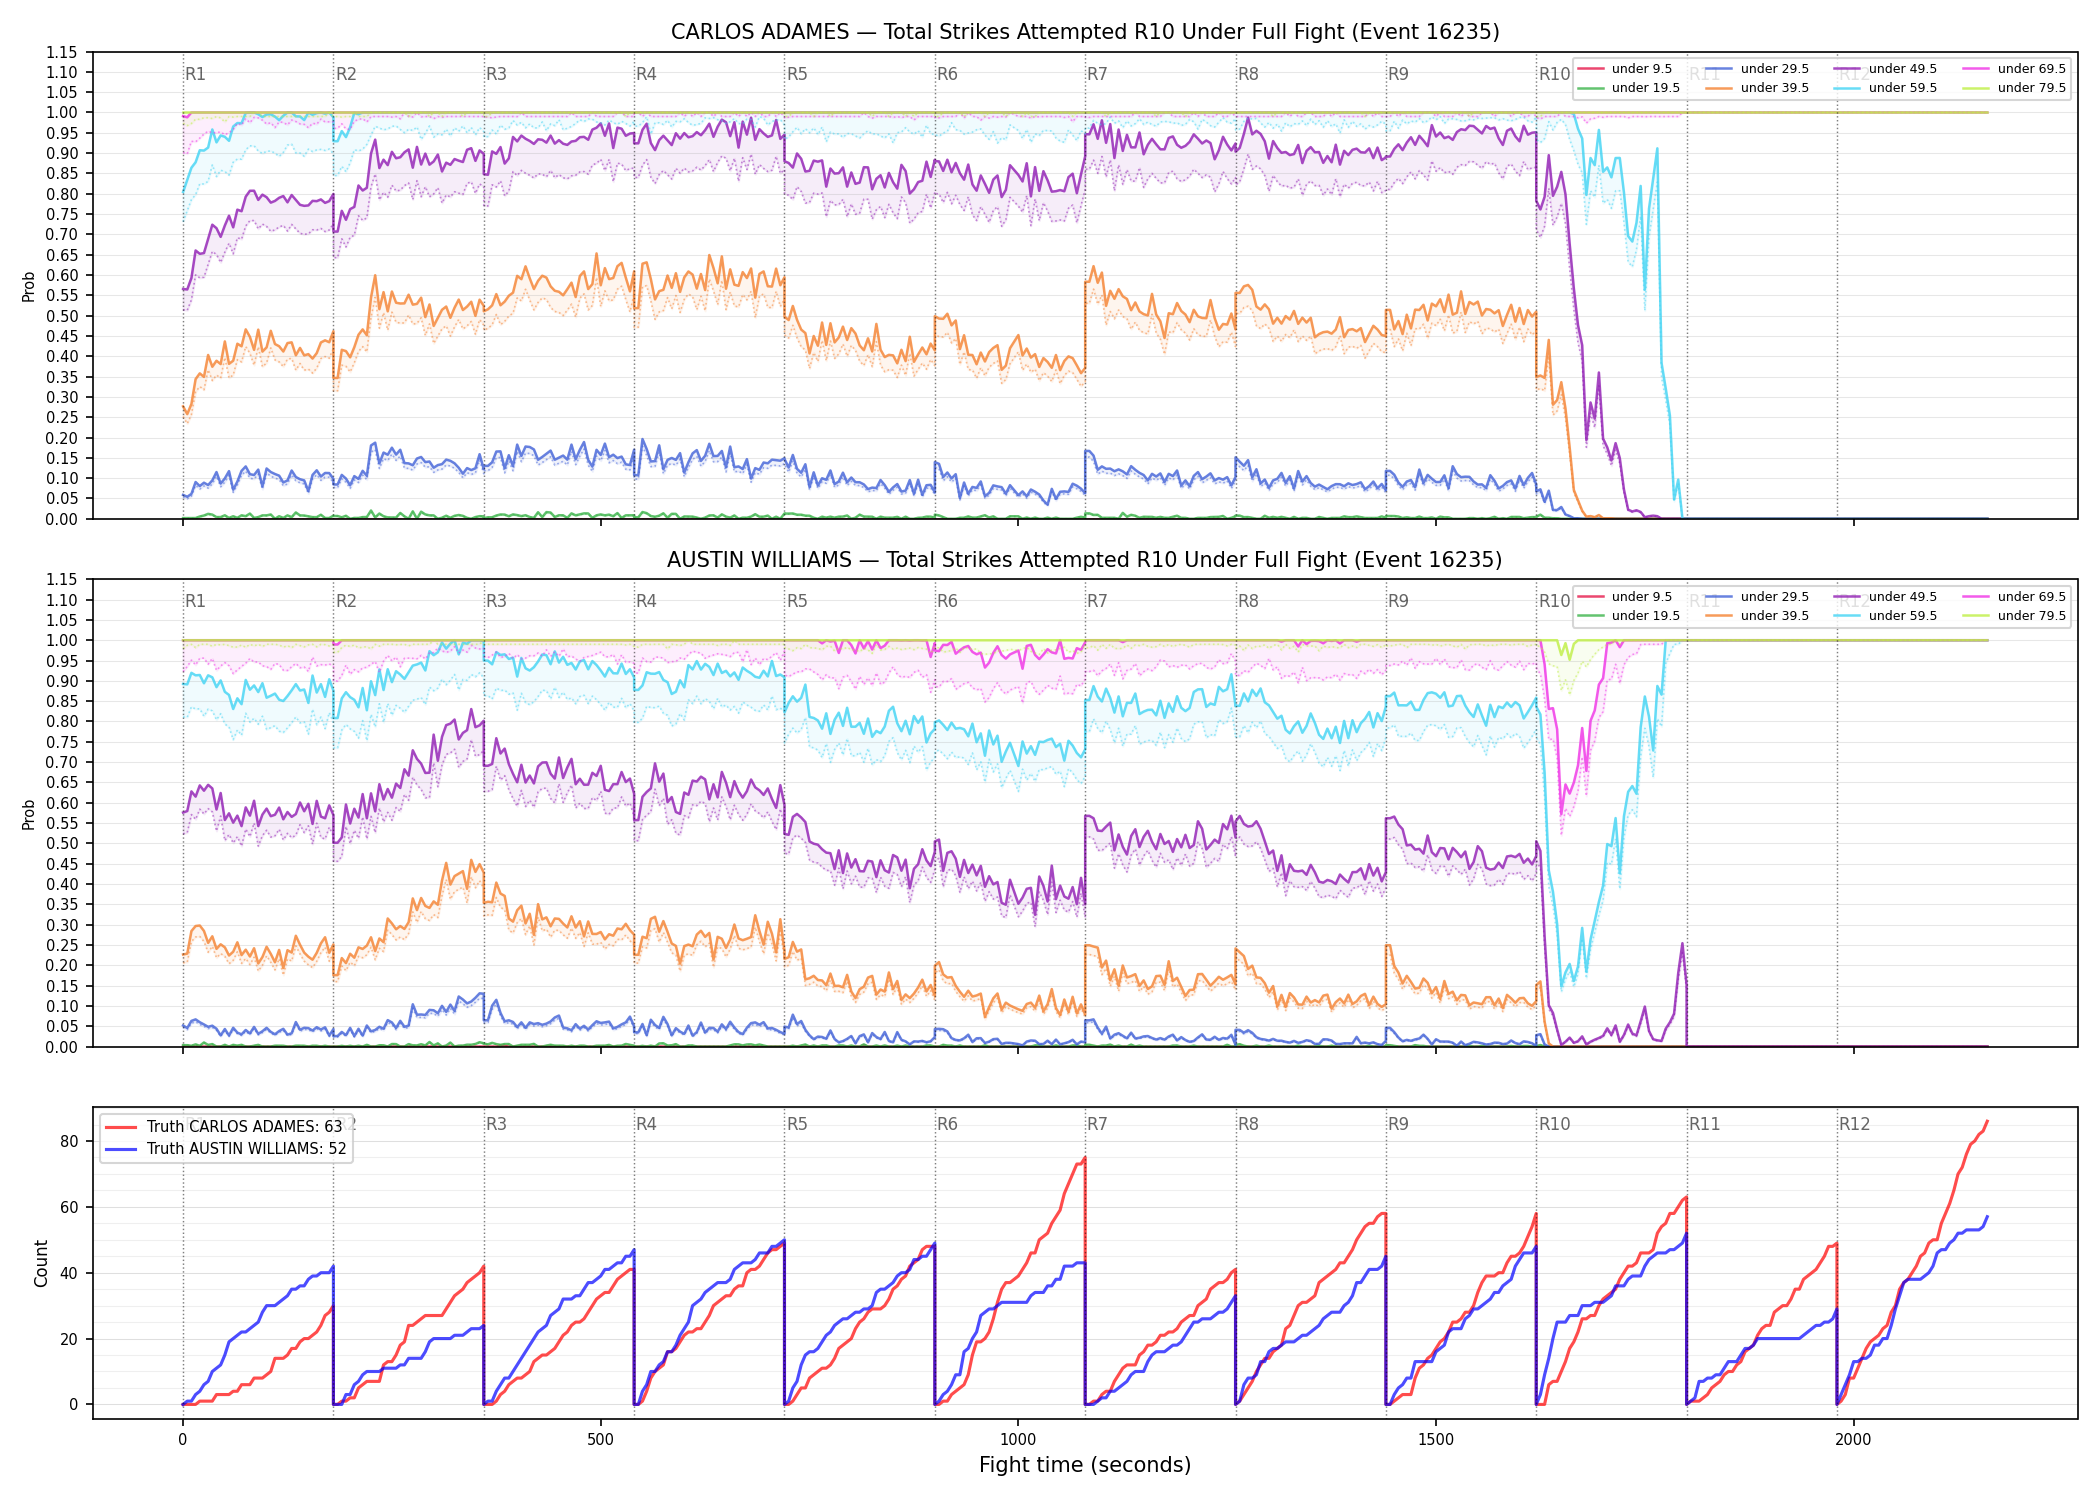Click 'under 79.5' legend entry in Carlos Adames chart
Screen dimensions: 2100x1500
(2012, 88)
